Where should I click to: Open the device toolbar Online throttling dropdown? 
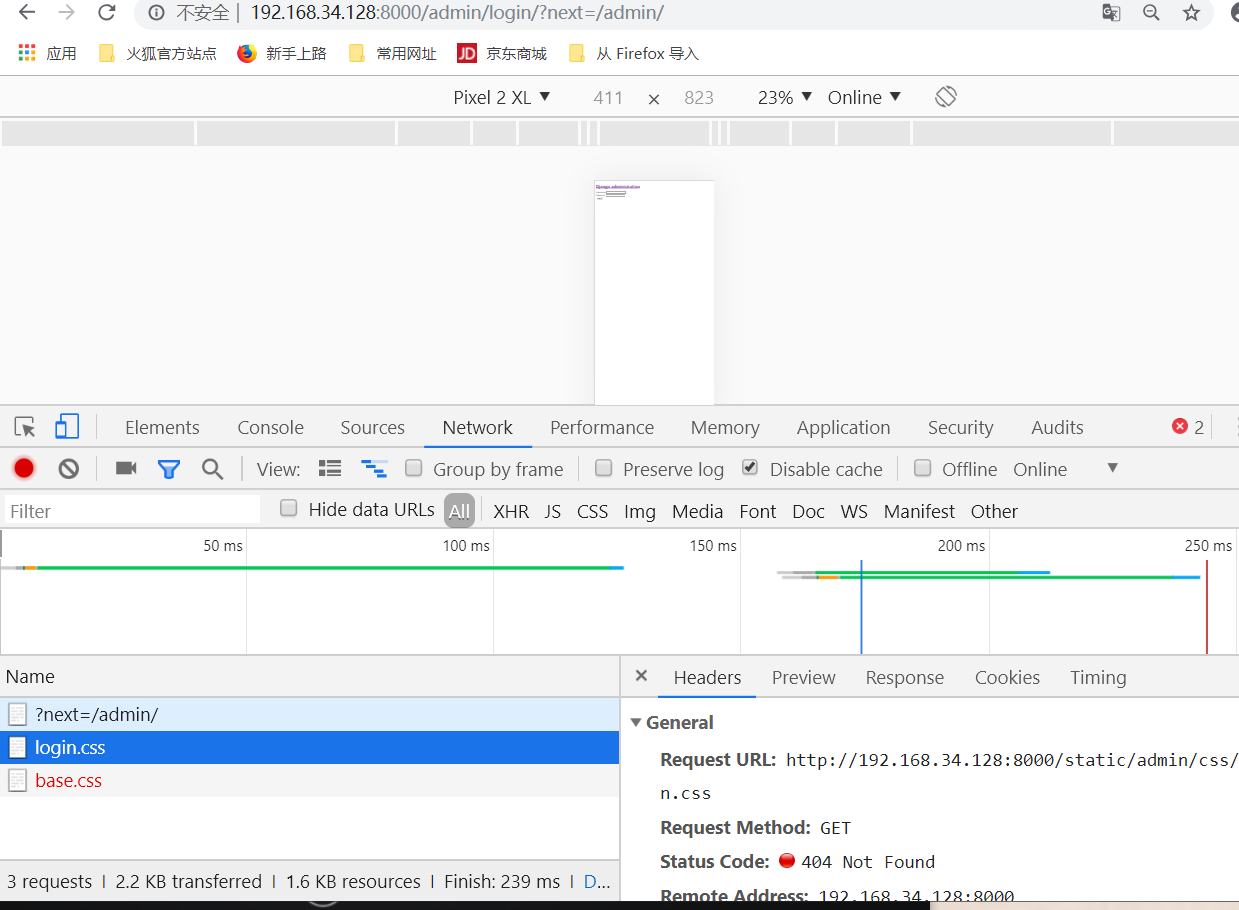tap(864, 97)
